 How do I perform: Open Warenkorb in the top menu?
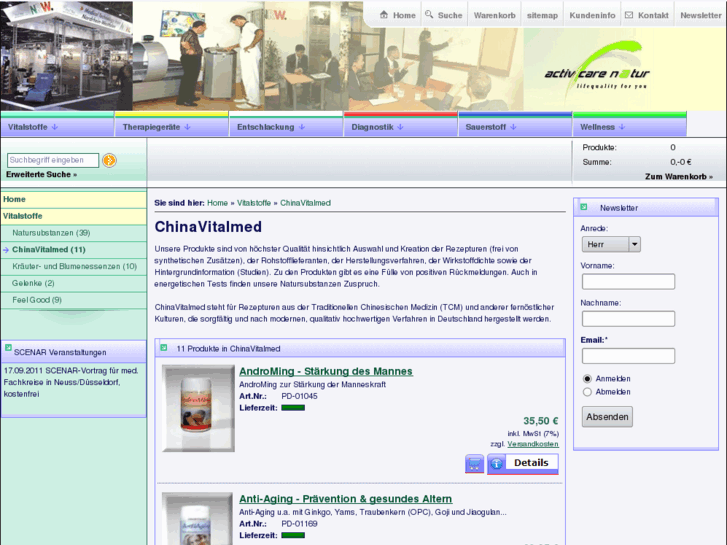[494, 15]
